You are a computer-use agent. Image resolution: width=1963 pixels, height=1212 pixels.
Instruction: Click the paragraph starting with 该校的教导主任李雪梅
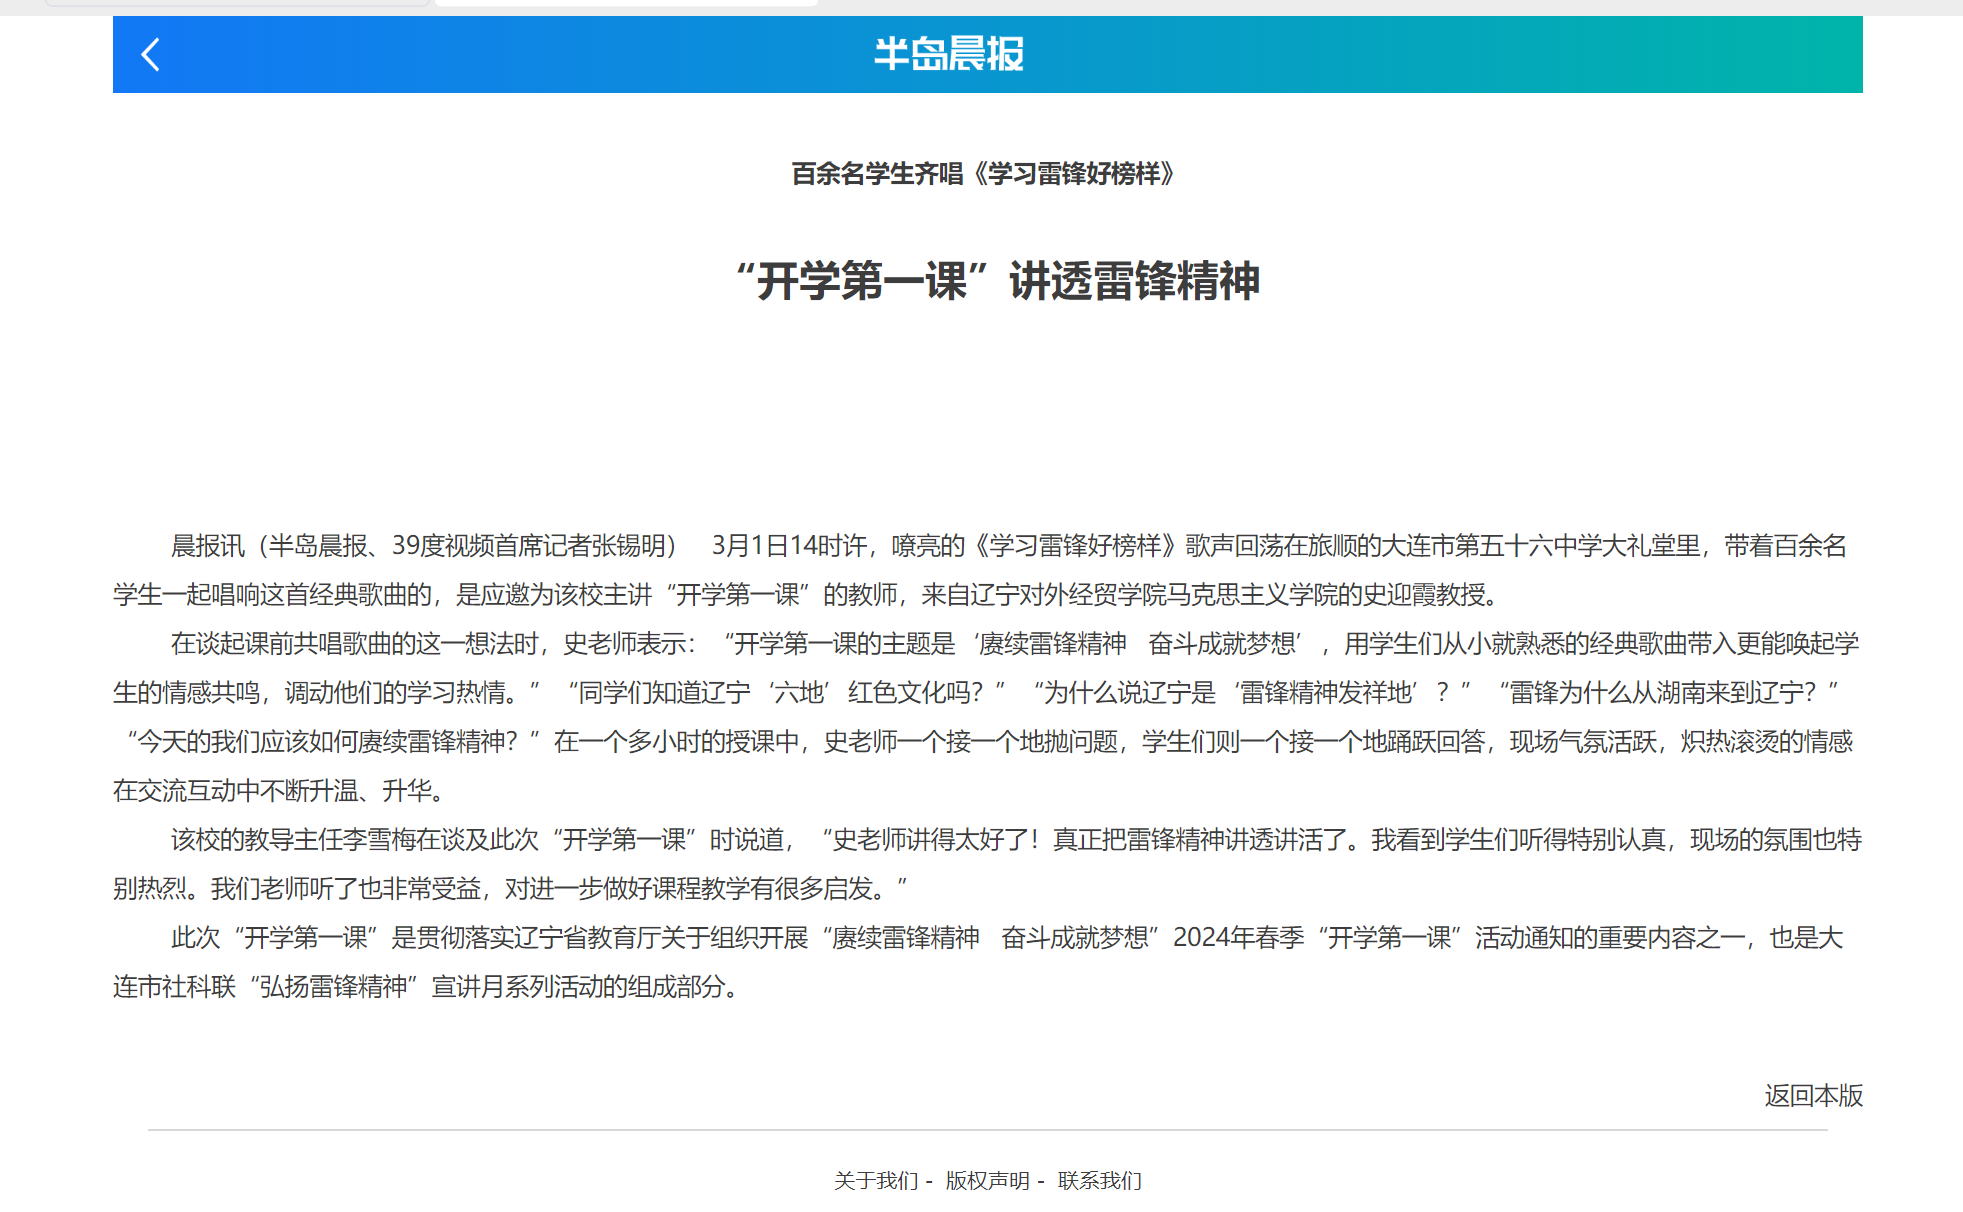click(x=987, y=864)
